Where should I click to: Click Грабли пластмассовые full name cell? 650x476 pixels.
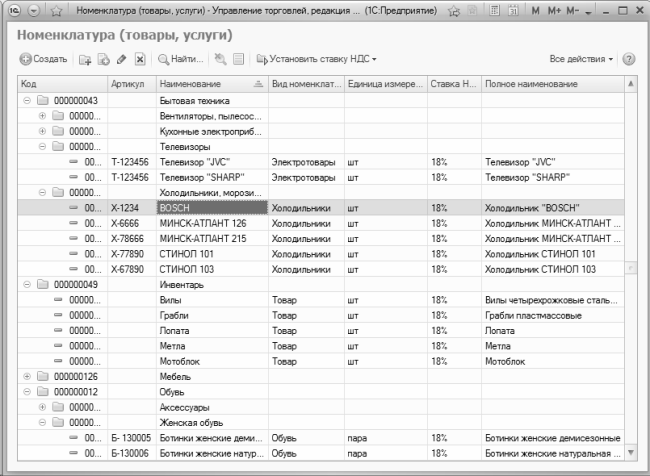[553, 316]
